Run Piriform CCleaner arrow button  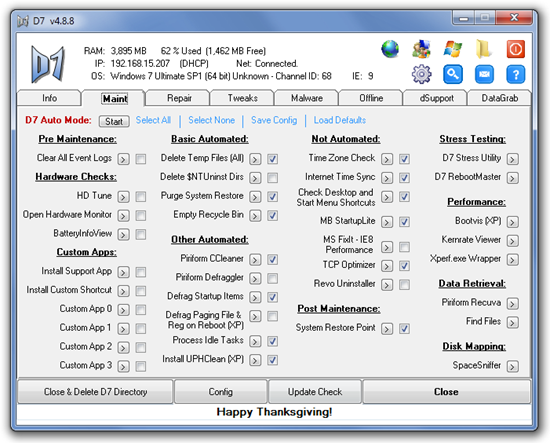[255, 260]
